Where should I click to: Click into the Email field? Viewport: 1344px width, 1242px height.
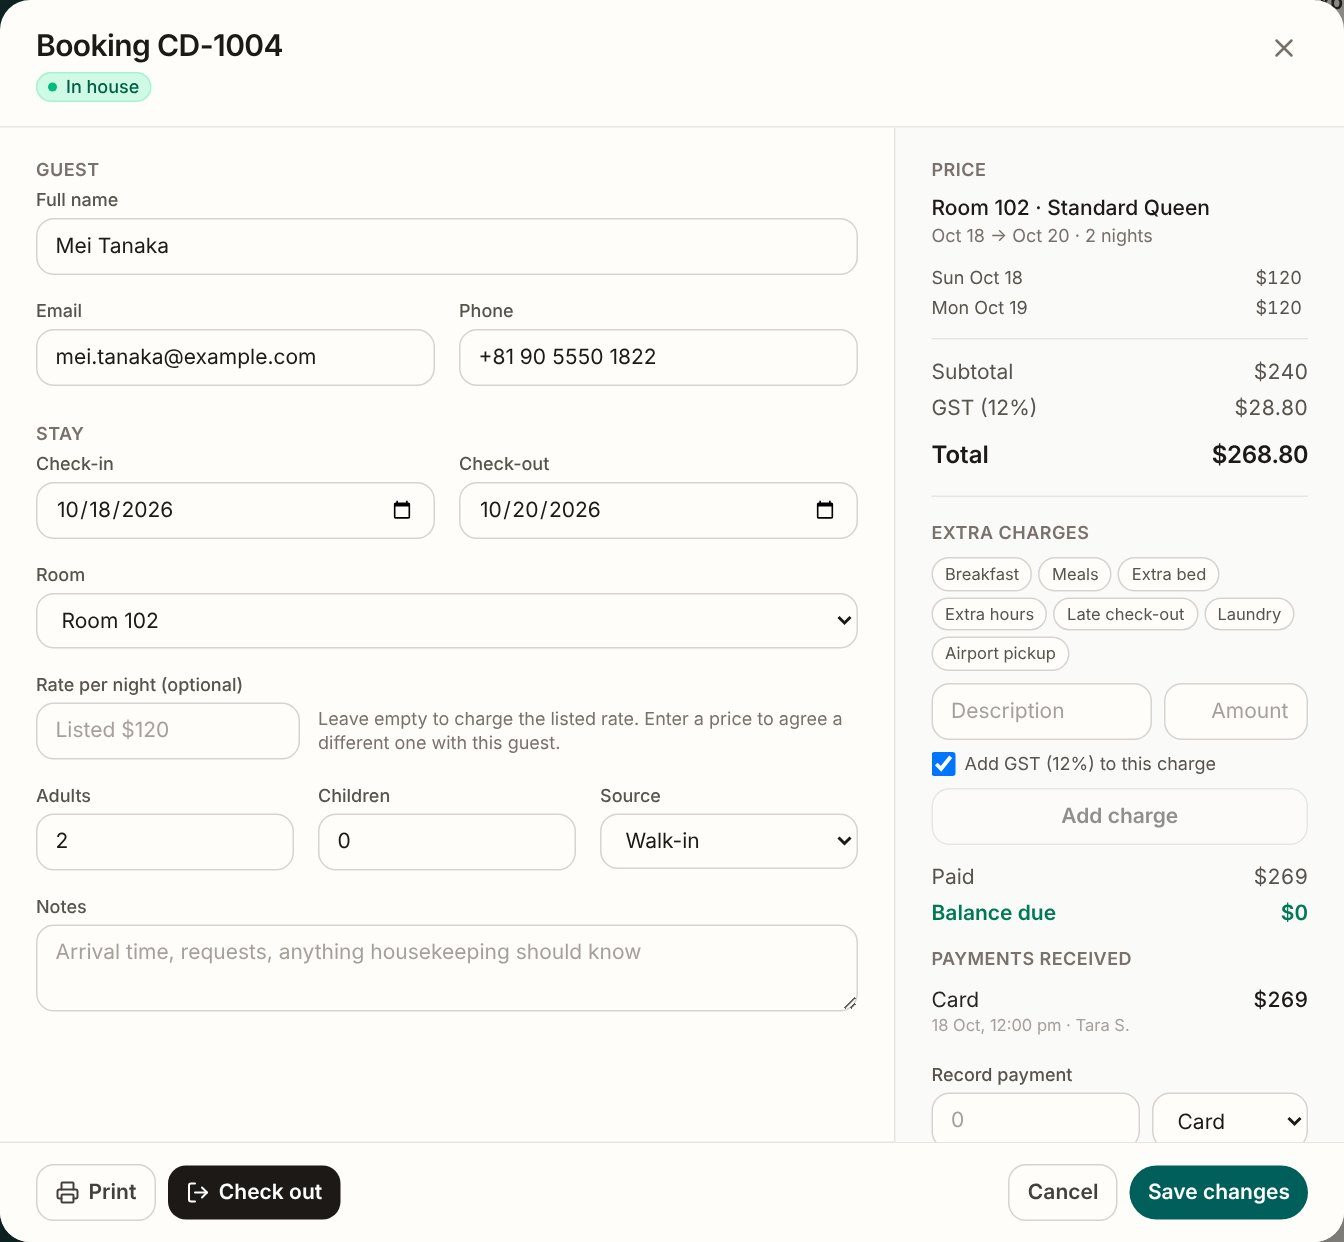click(235, 357)
